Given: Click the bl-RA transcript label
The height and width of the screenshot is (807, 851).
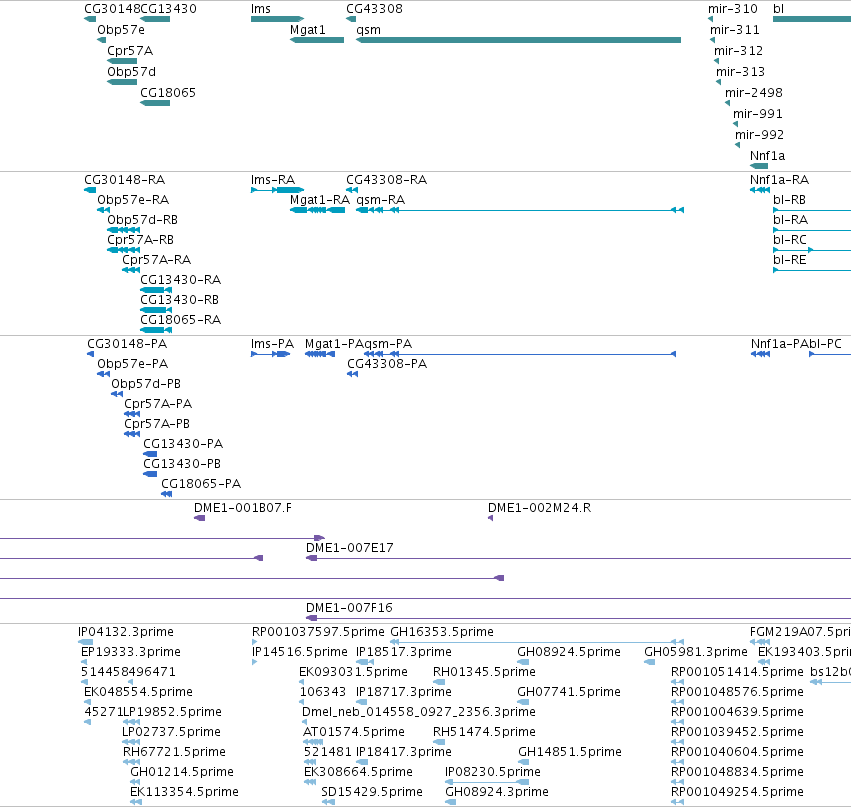Looking at the screenshot, I should [x=790, y=220].
